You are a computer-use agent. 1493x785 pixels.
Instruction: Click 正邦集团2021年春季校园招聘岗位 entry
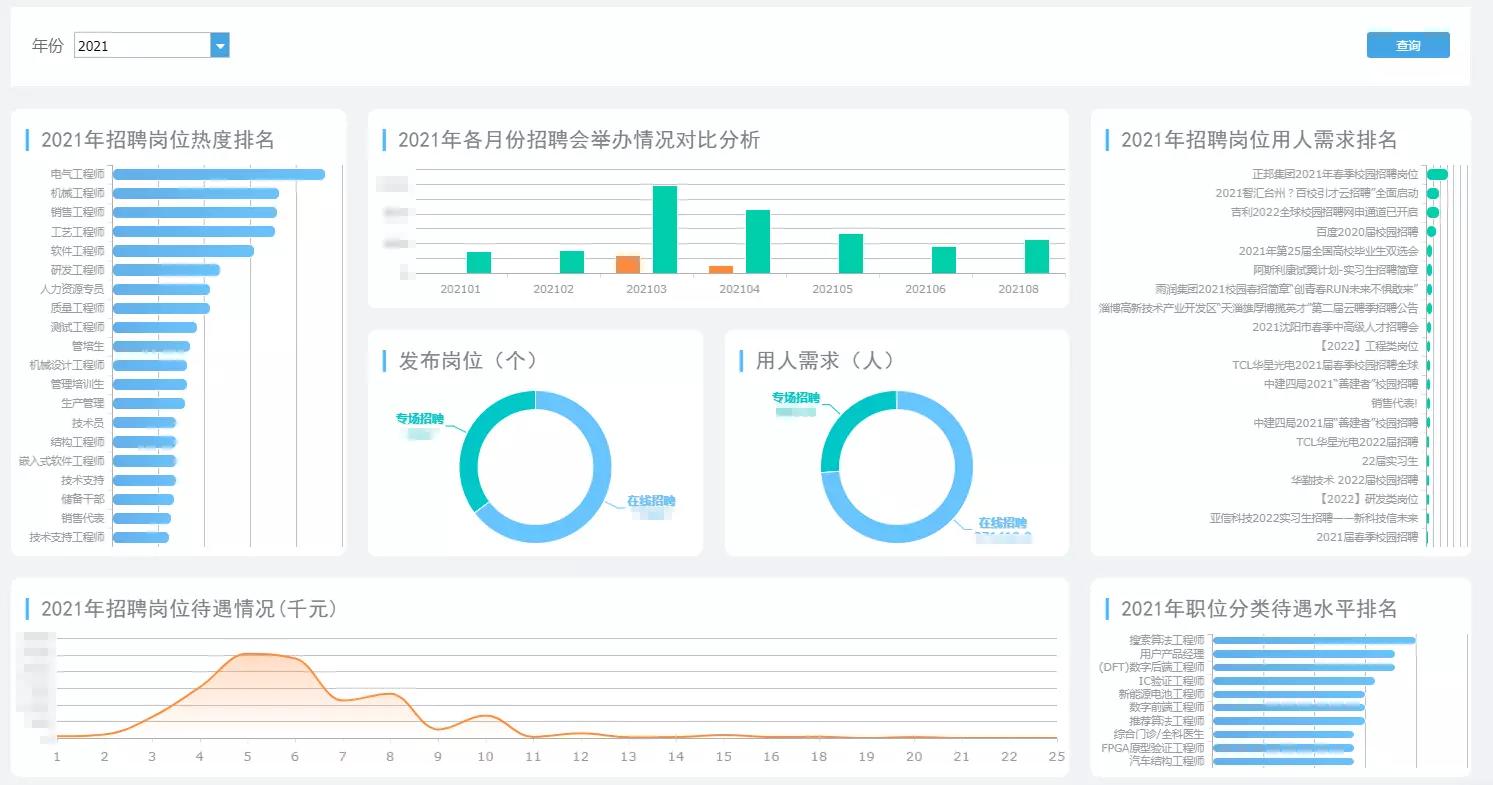1335,174
